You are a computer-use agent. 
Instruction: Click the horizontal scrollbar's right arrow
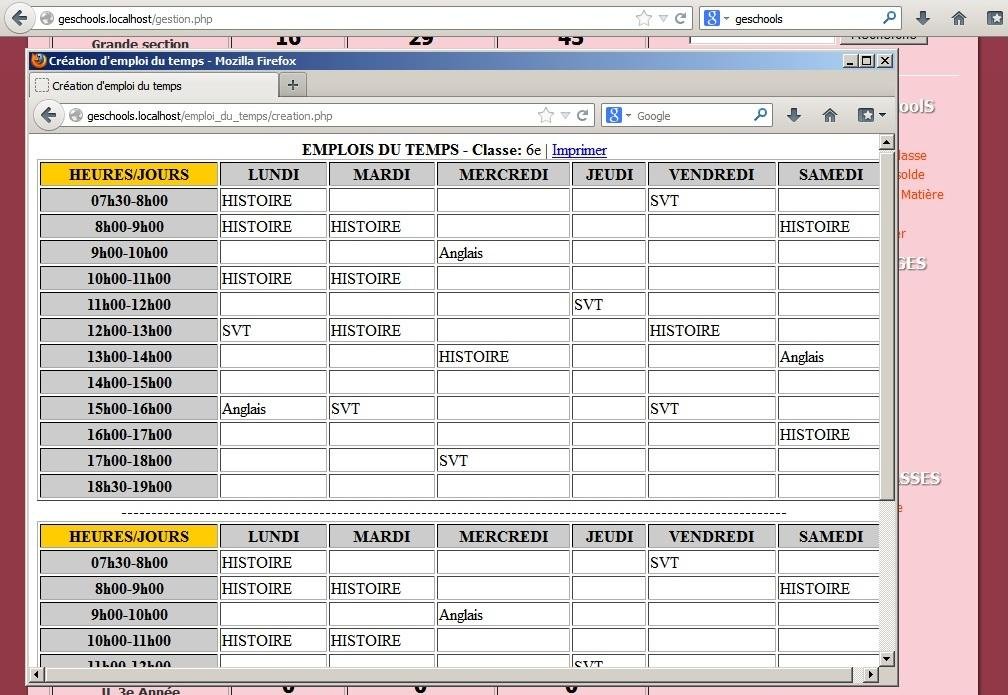pos(871,674)
